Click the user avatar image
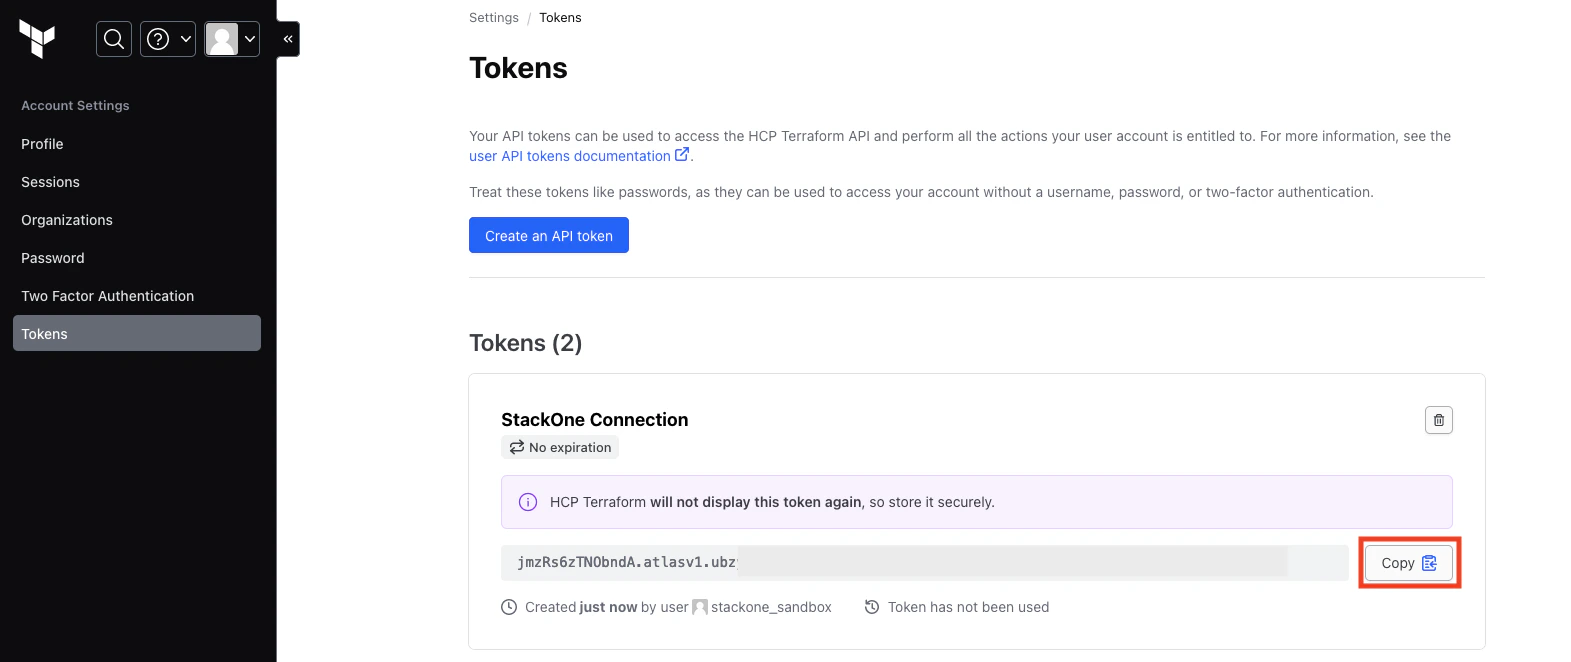1571x662 pixels. tap(222, 39)
